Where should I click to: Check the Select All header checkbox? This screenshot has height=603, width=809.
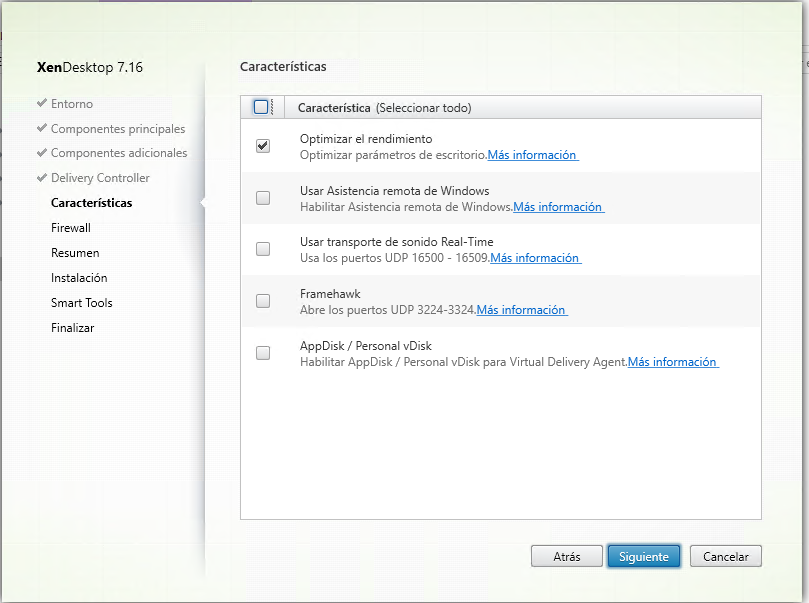click(261, 107)
